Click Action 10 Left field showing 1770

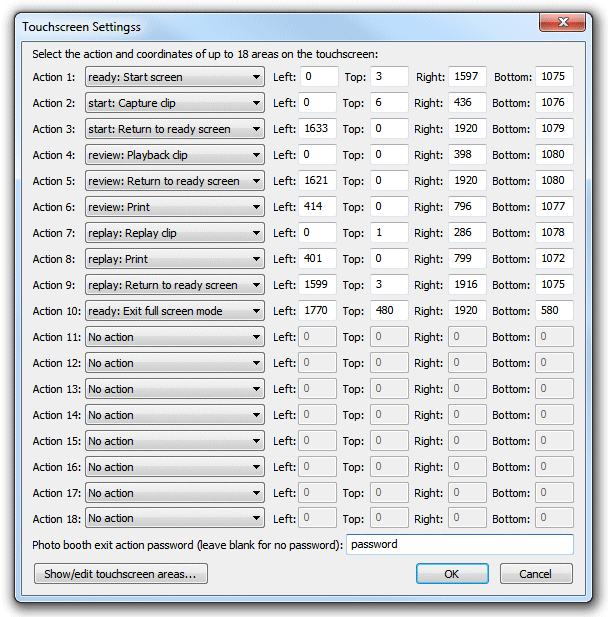pyautogui.click(x=317, y=310)
